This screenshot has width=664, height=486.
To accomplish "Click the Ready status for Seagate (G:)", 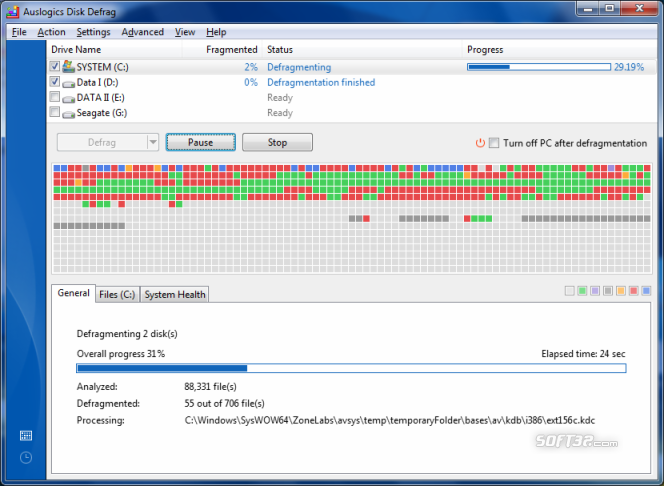I will point(280,113).
